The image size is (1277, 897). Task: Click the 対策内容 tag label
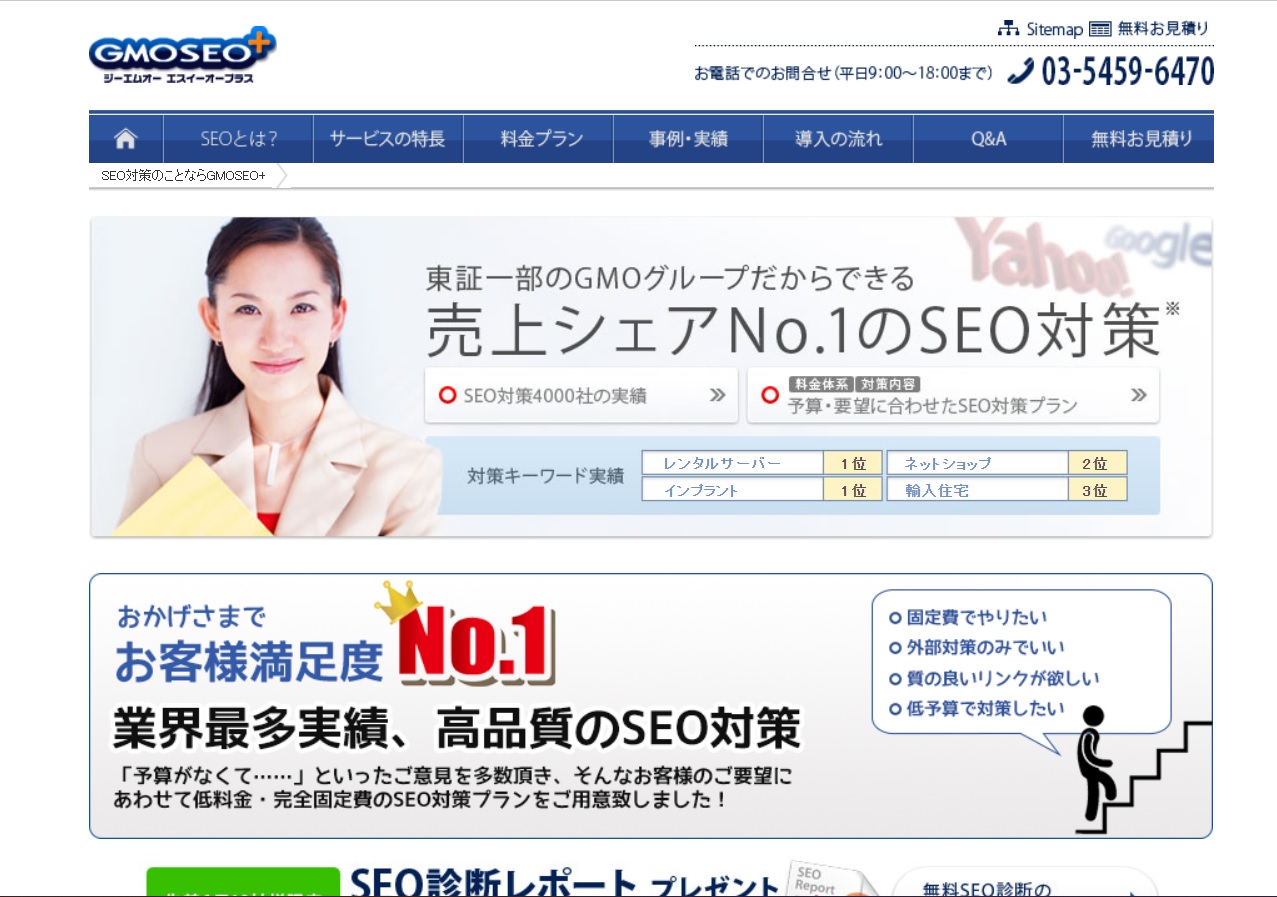click(888, 383)
